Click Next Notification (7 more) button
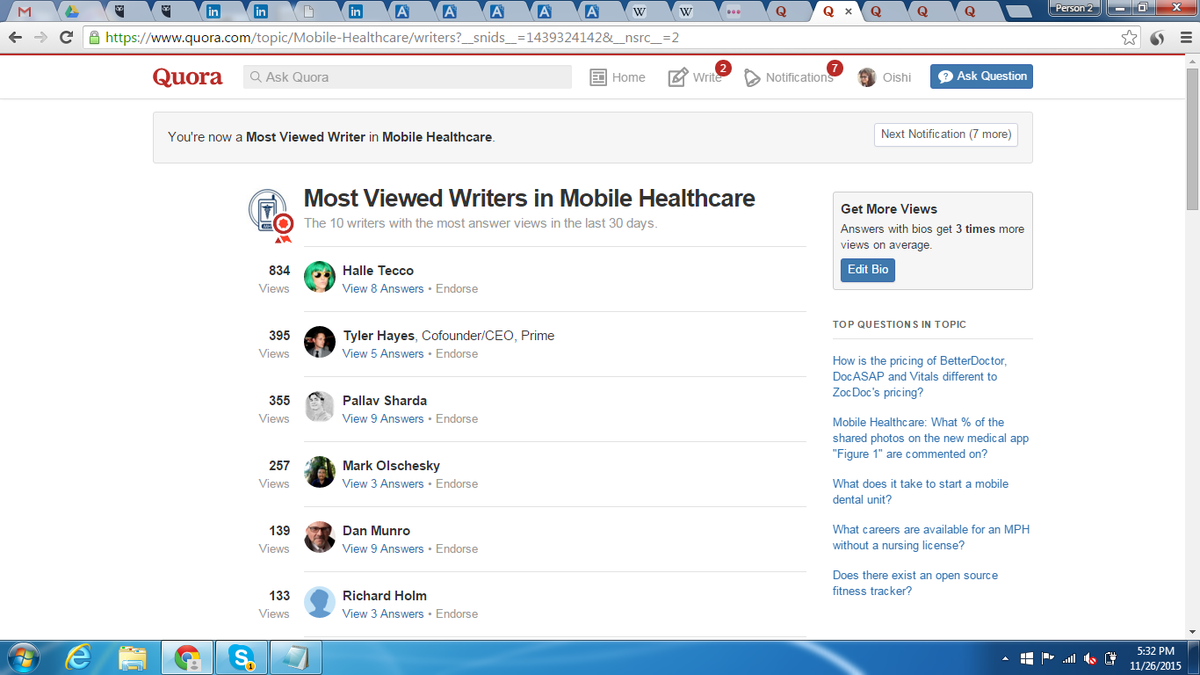The width and height of the screenshot is (1200, 675). pos(946,134)
